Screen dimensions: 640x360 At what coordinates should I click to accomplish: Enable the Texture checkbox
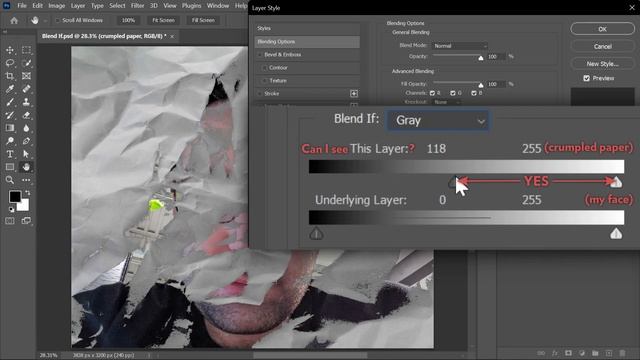pyautogui.click(x=264, y=81)
